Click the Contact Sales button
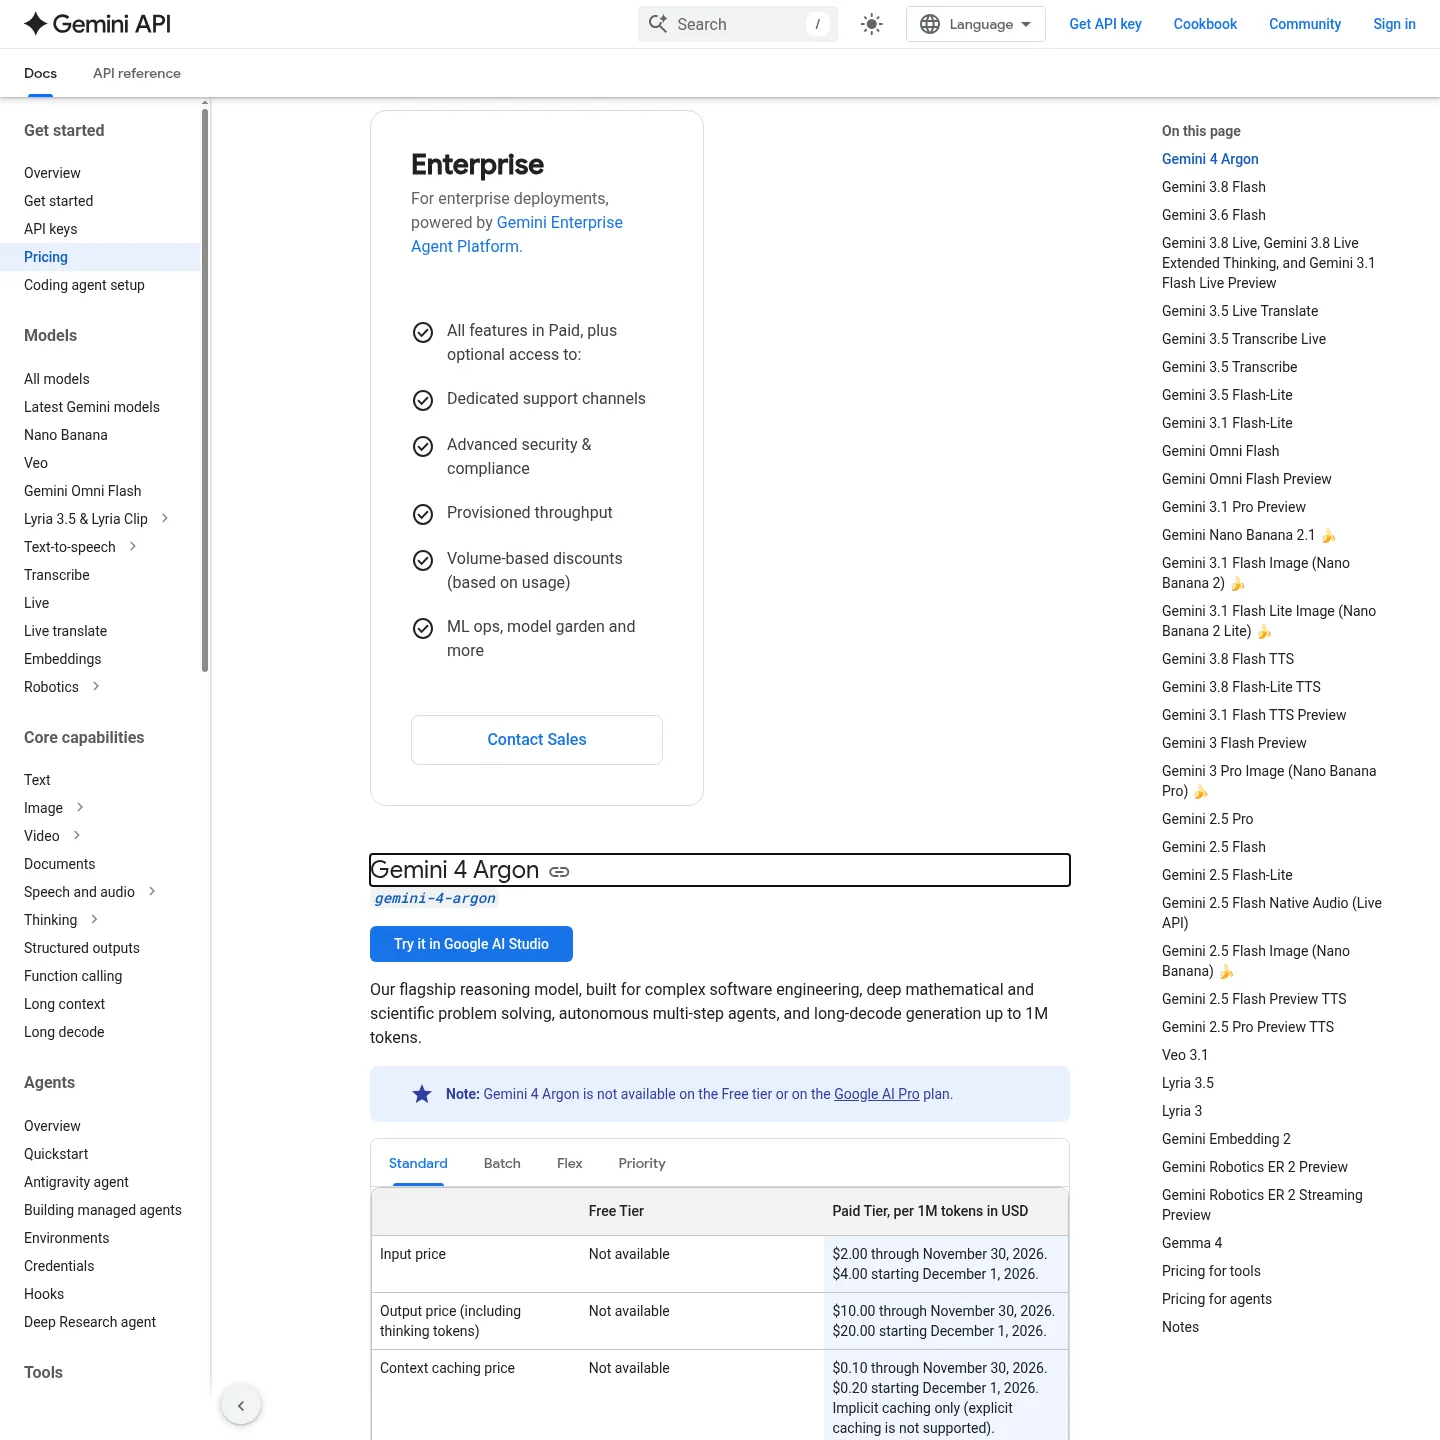The height and width of the screenshot is (1440, 1440). pos(537,740)
